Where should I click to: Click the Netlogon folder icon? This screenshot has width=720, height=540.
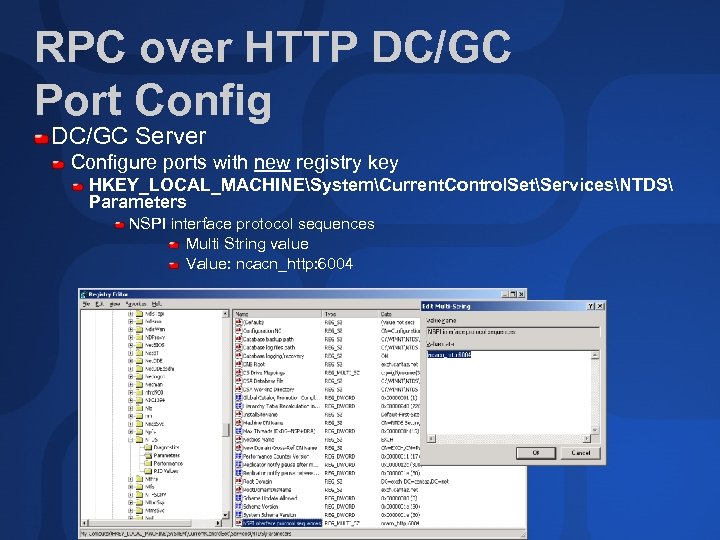point(139,377)
